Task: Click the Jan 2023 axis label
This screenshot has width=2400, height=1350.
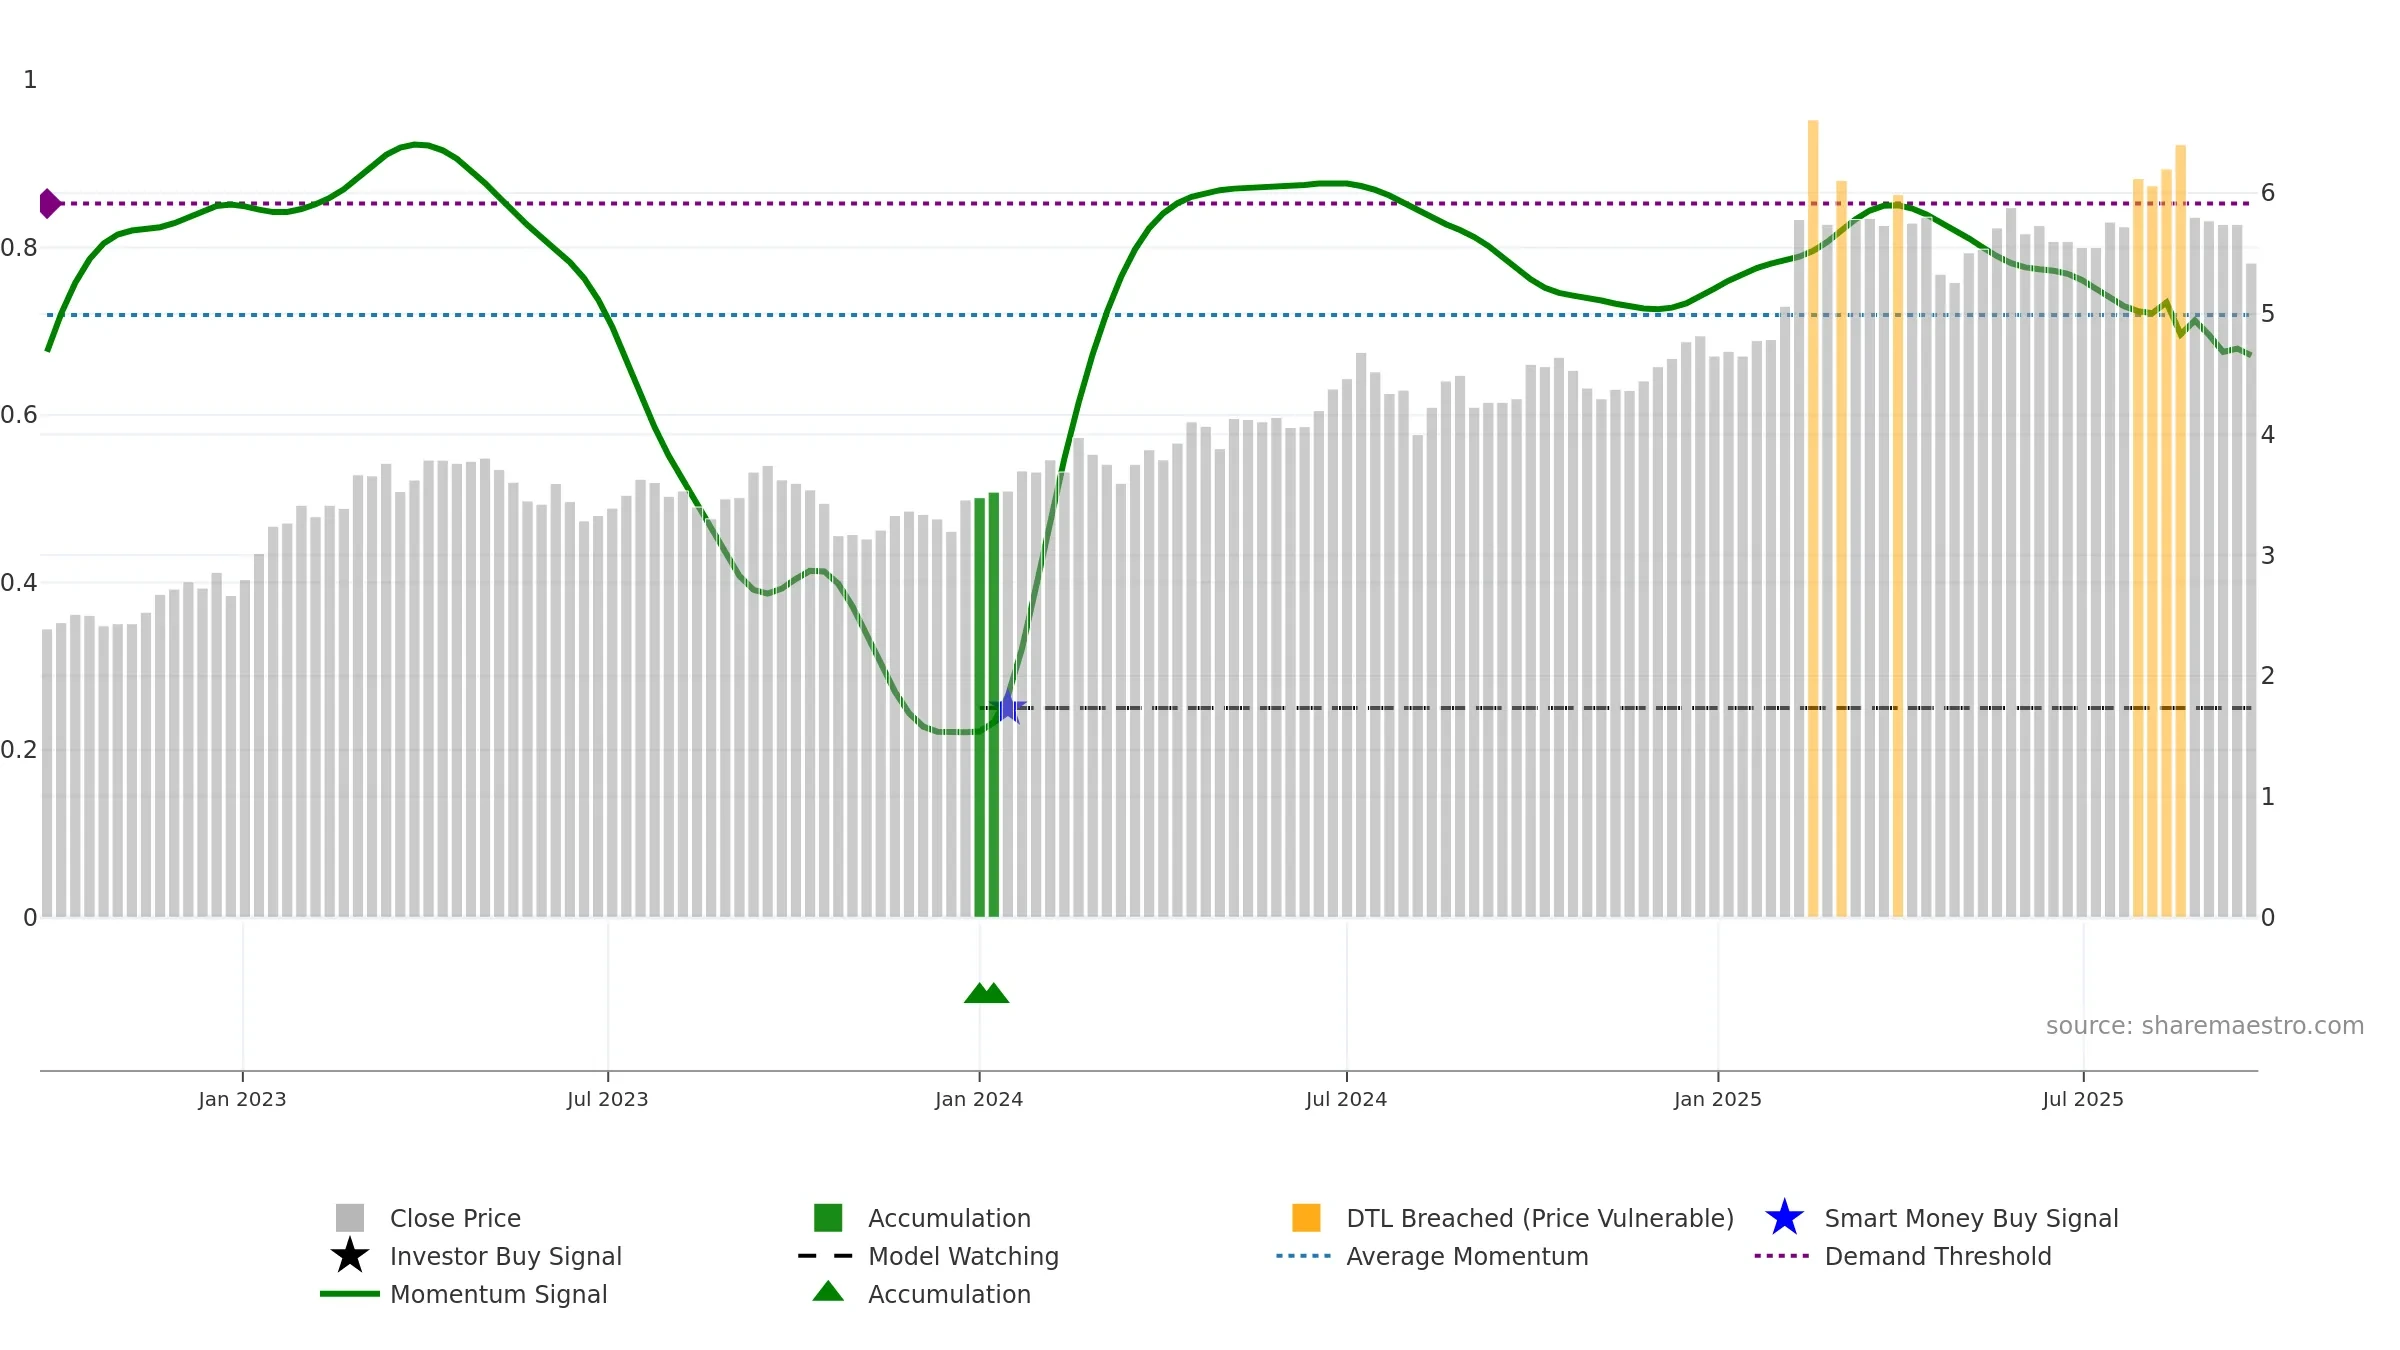Action: (242, 1100)
